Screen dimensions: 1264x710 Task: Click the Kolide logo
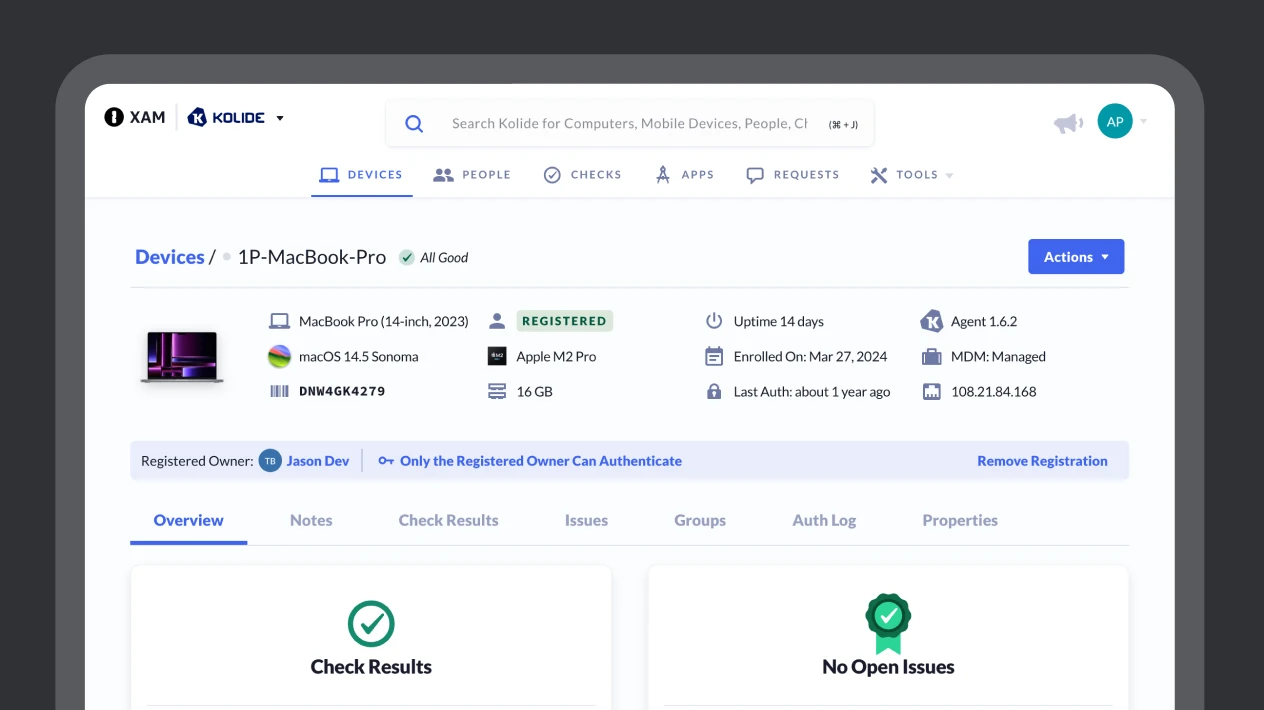point(226,117)
